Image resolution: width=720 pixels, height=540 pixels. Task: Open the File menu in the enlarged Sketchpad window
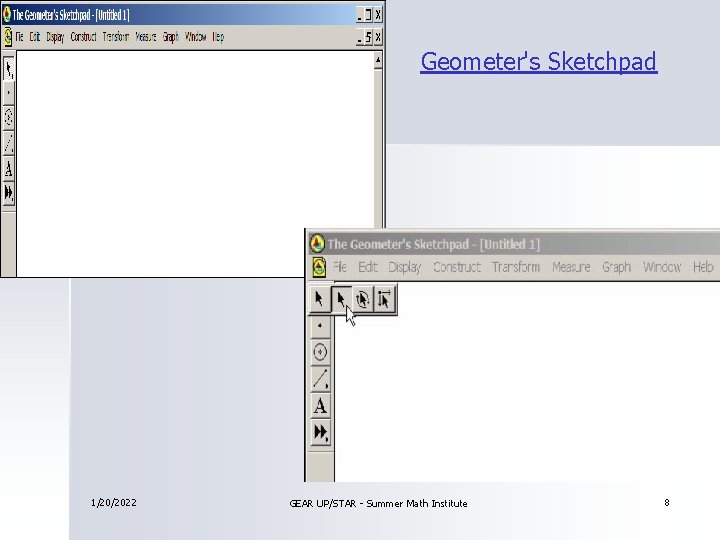click(x=340, y=267)
